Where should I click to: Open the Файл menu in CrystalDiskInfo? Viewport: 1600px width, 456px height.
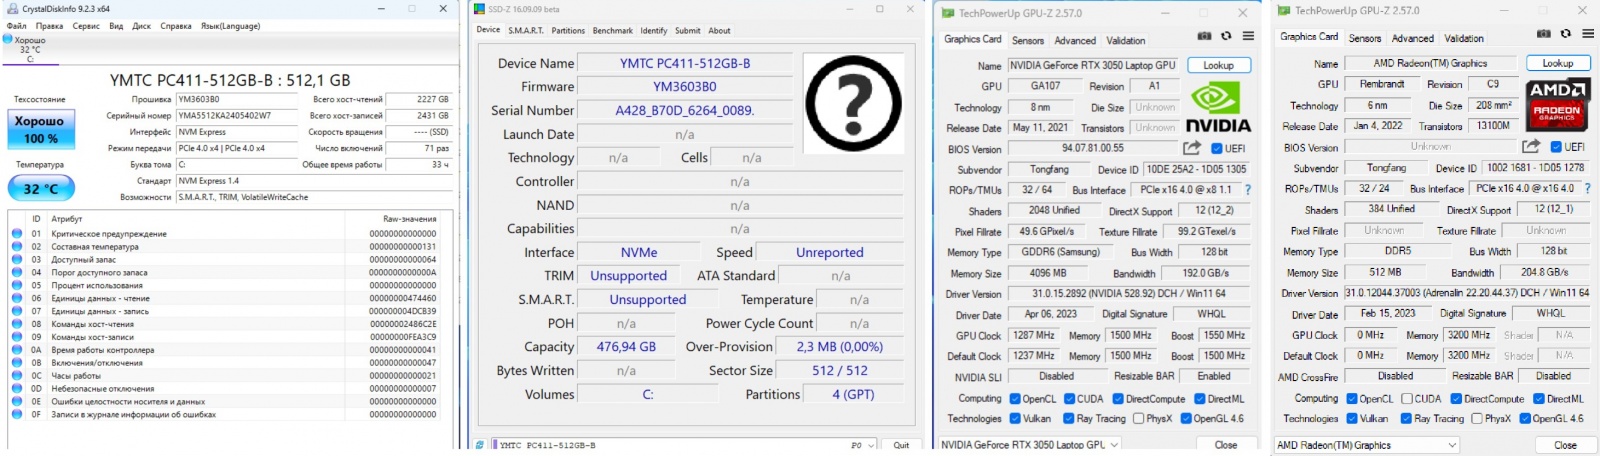(17, 26)
